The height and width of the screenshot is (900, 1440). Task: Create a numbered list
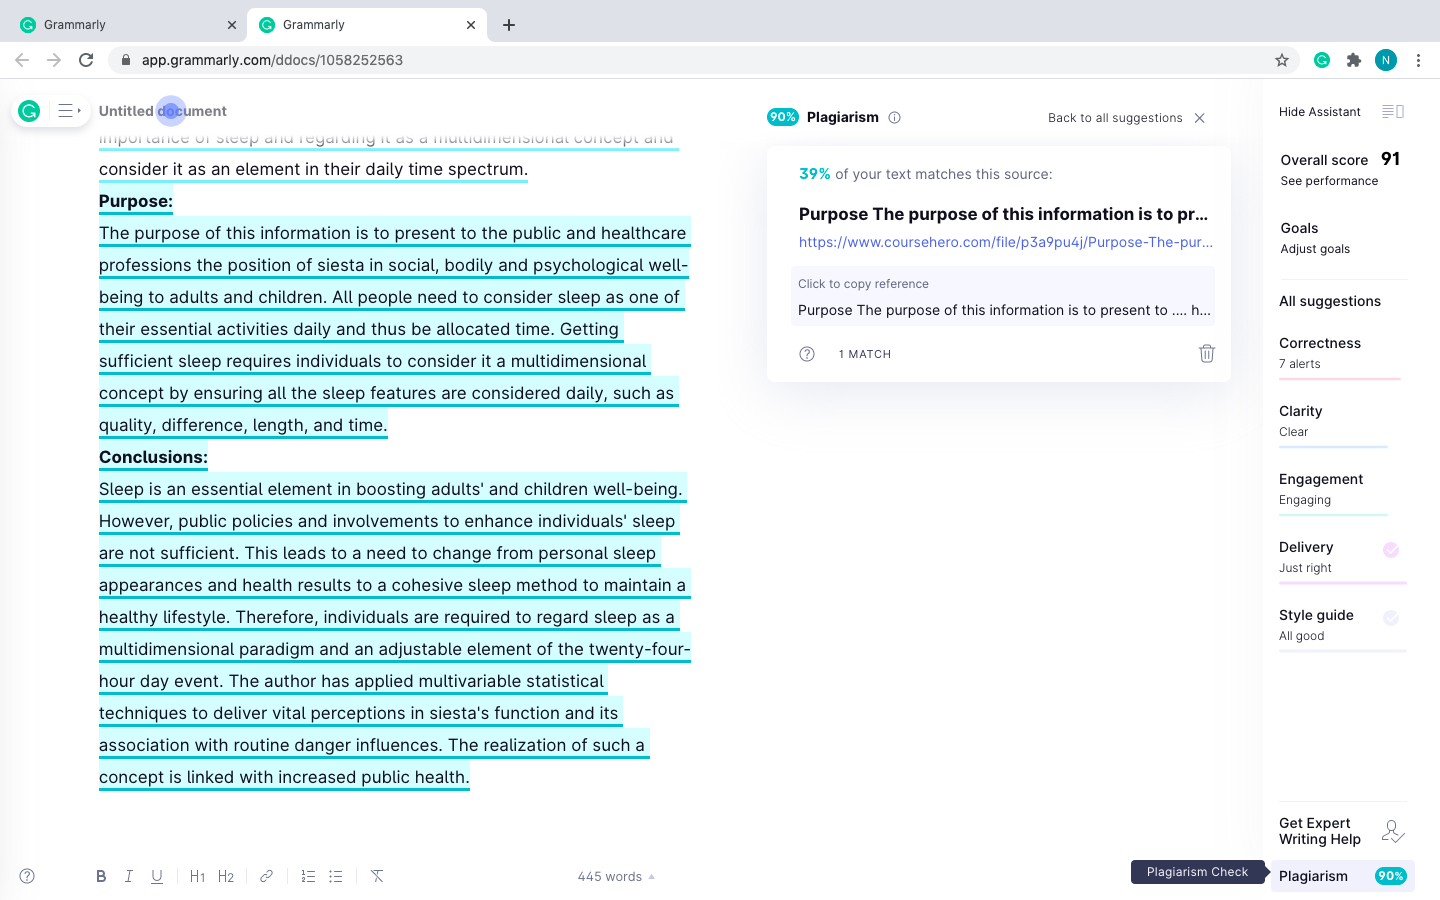pyautogui.click(x=308, y=876)
